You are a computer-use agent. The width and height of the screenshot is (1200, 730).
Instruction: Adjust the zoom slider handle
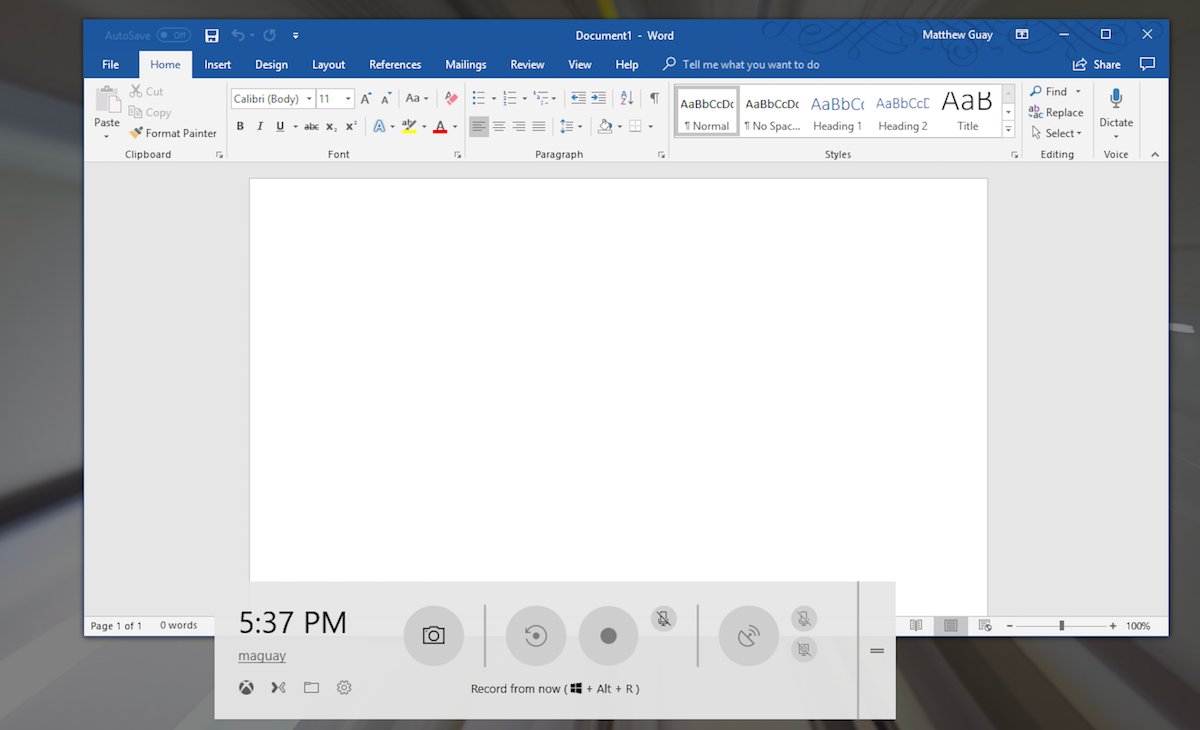tap(1061, 626)
